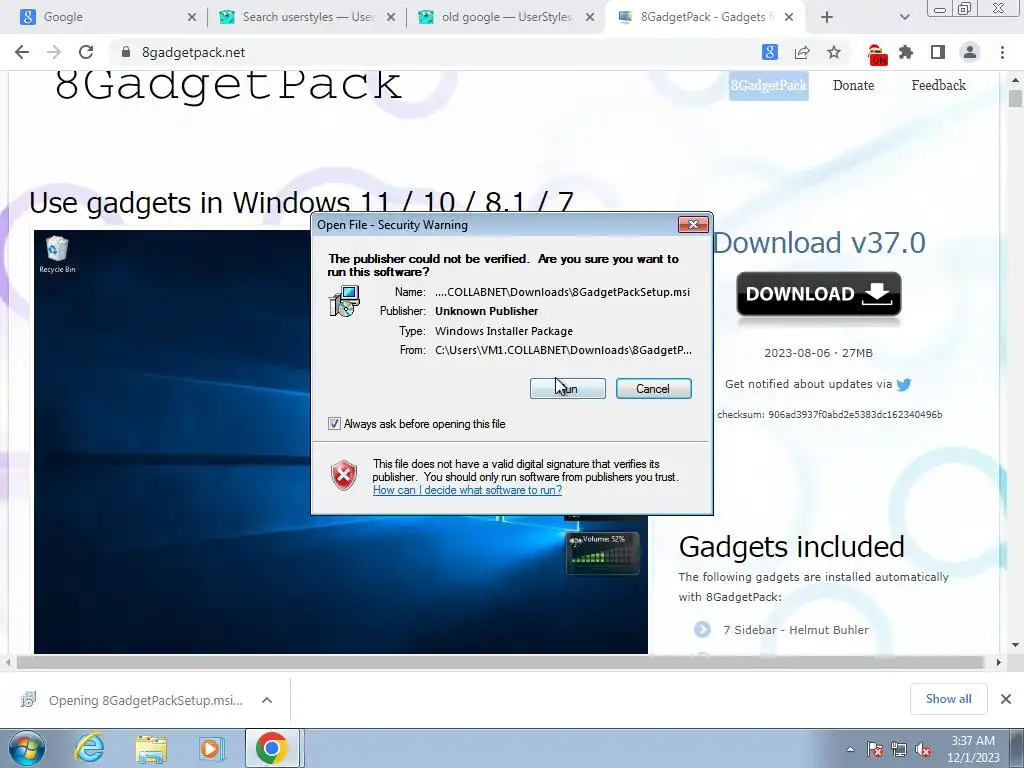The height and width of the screenshot is (768, 1024).
Task: Dismiss the downloads bar
Action: (1006, 699)
